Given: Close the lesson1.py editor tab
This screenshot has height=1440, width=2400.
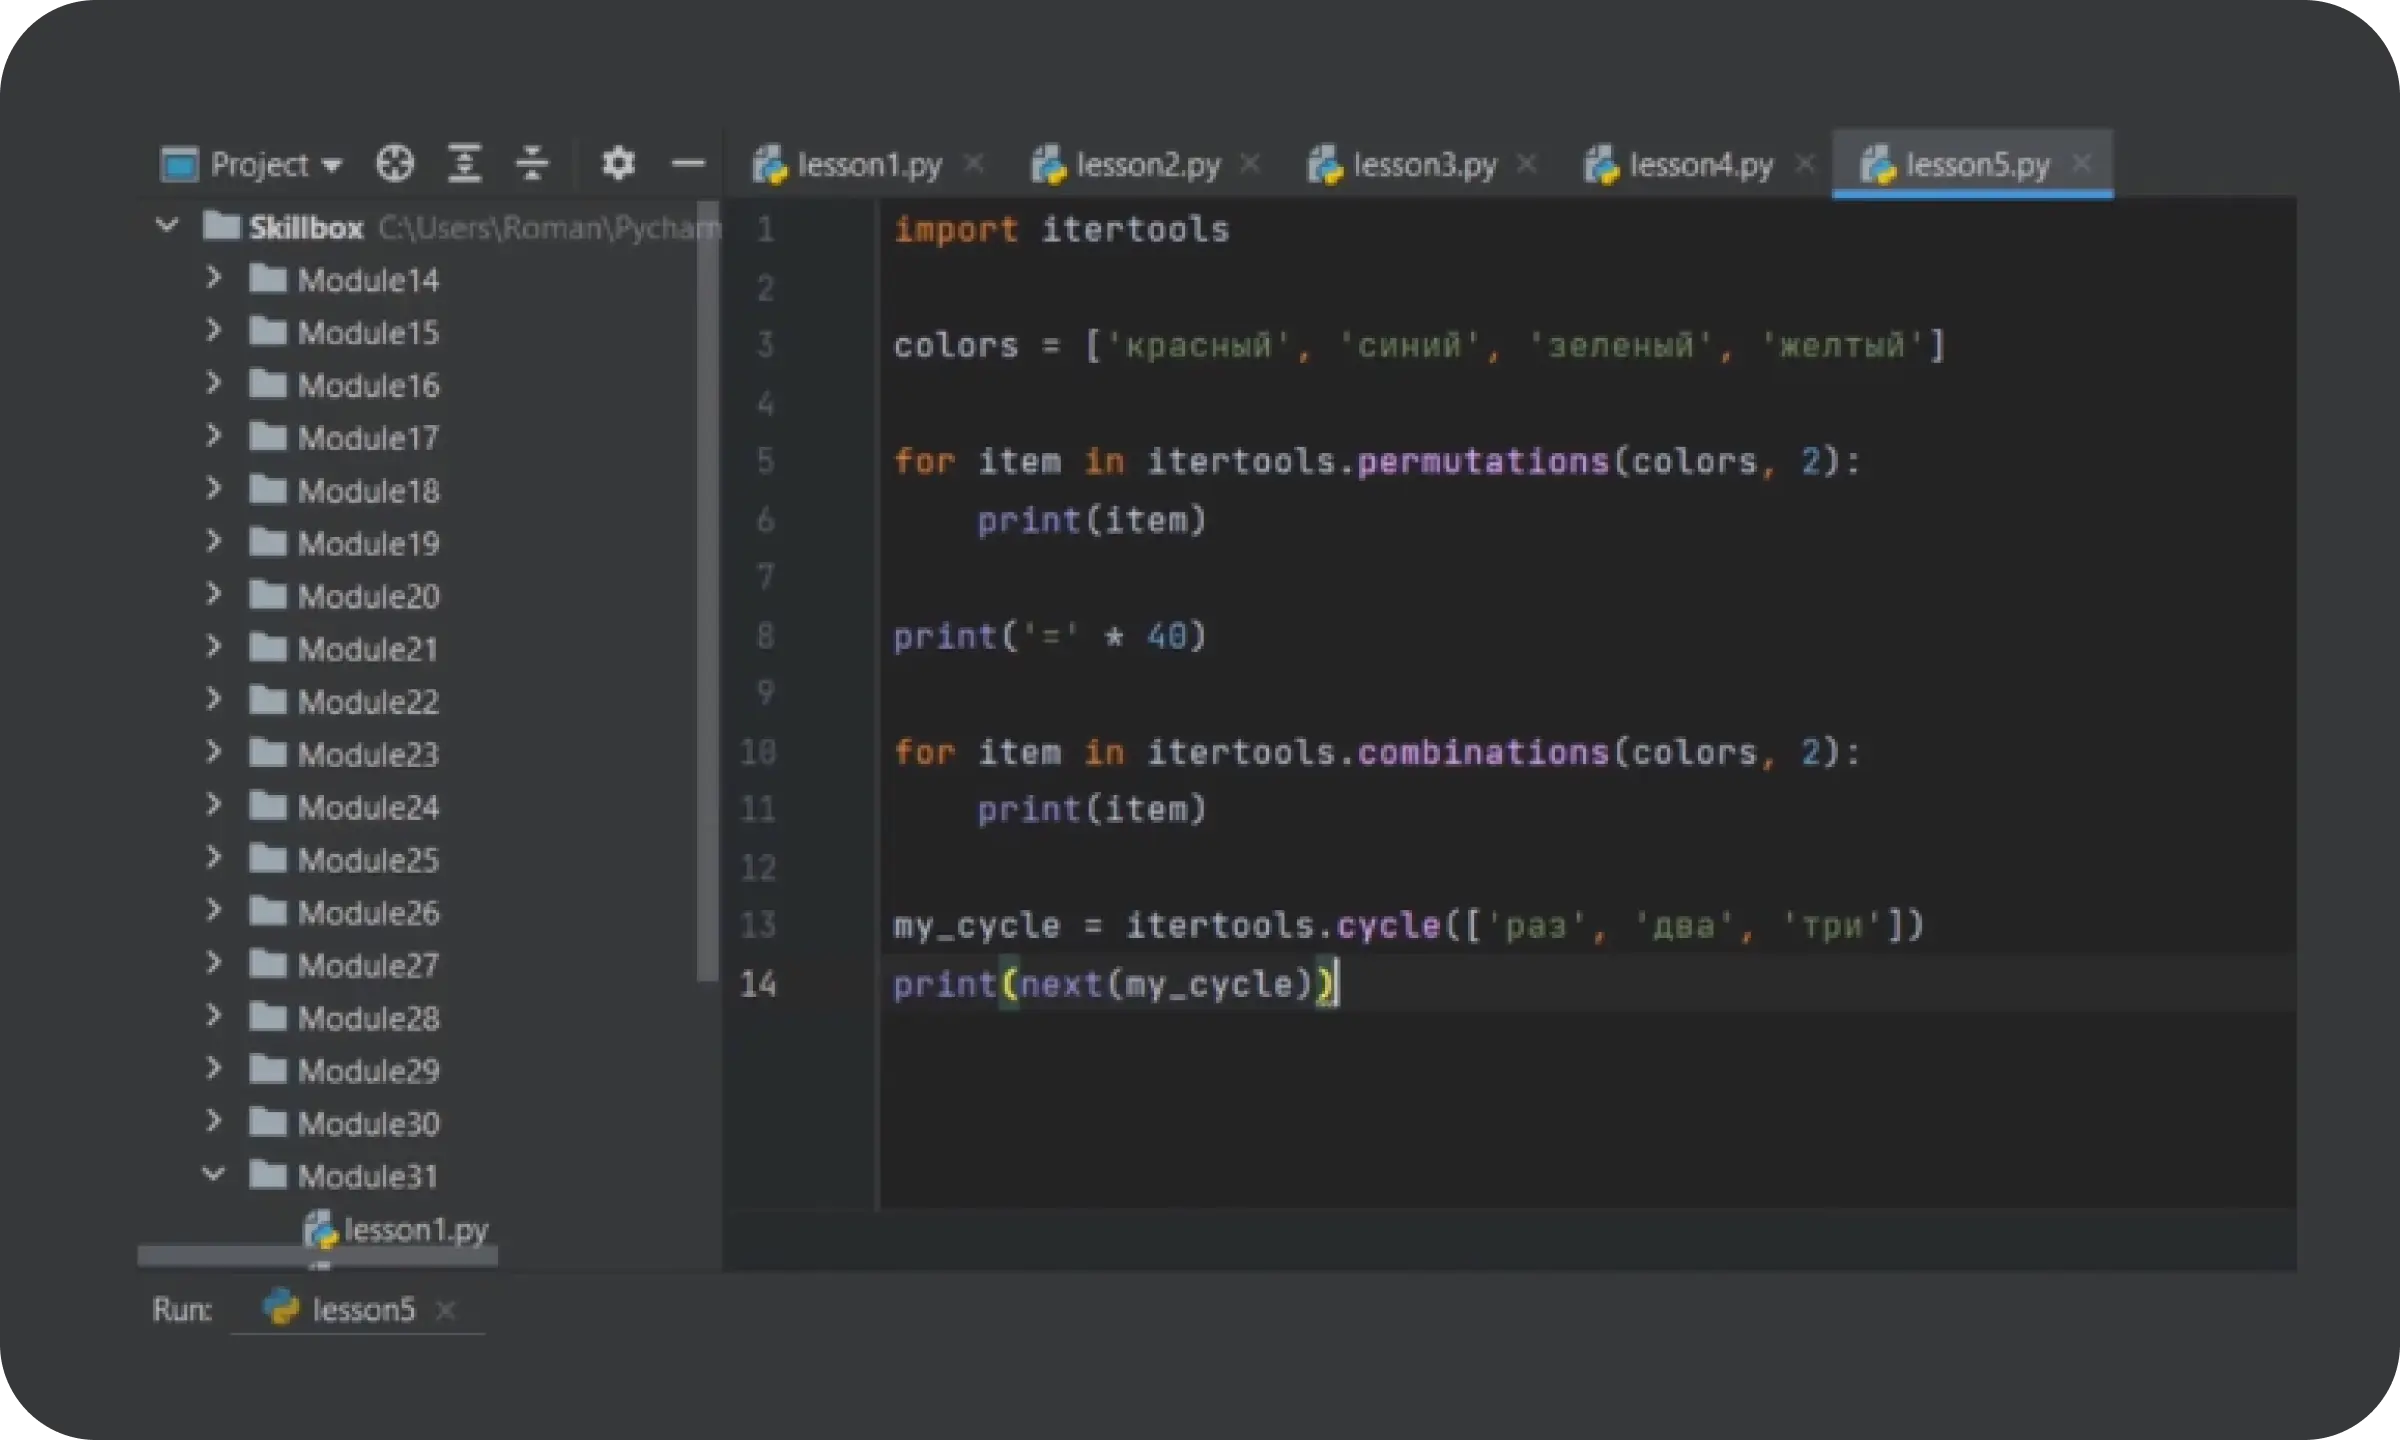Looking at the screenshot, I should 973,163.
